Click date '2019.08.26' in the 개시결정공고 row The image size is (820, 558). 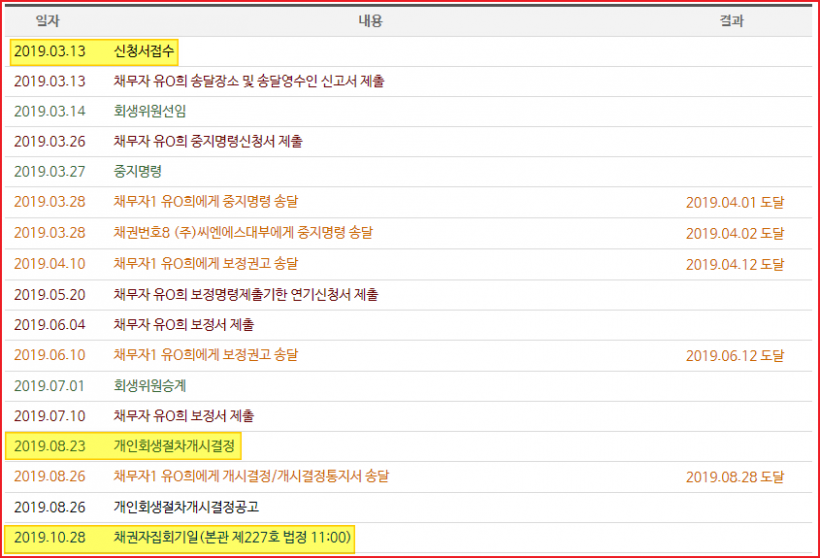(50, 507)
